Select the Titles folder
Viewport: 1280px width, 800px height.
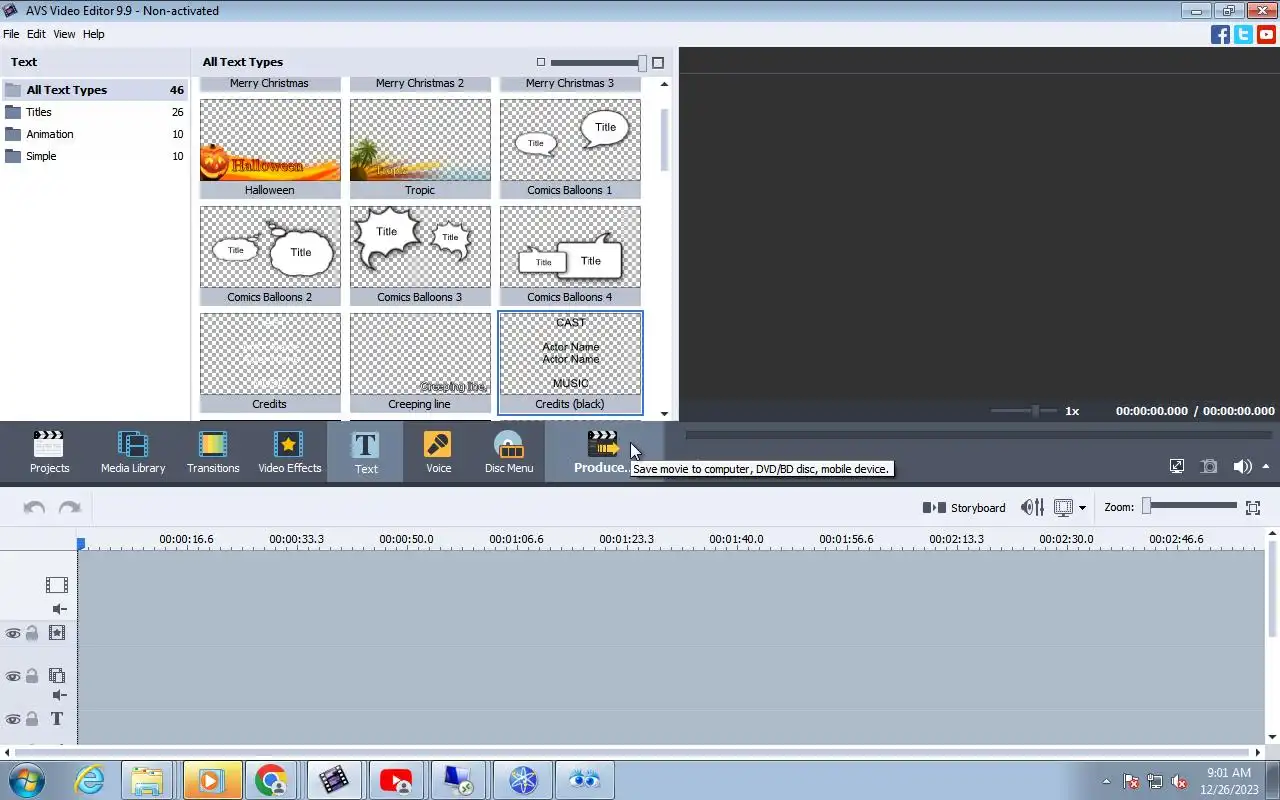[95, 112]
